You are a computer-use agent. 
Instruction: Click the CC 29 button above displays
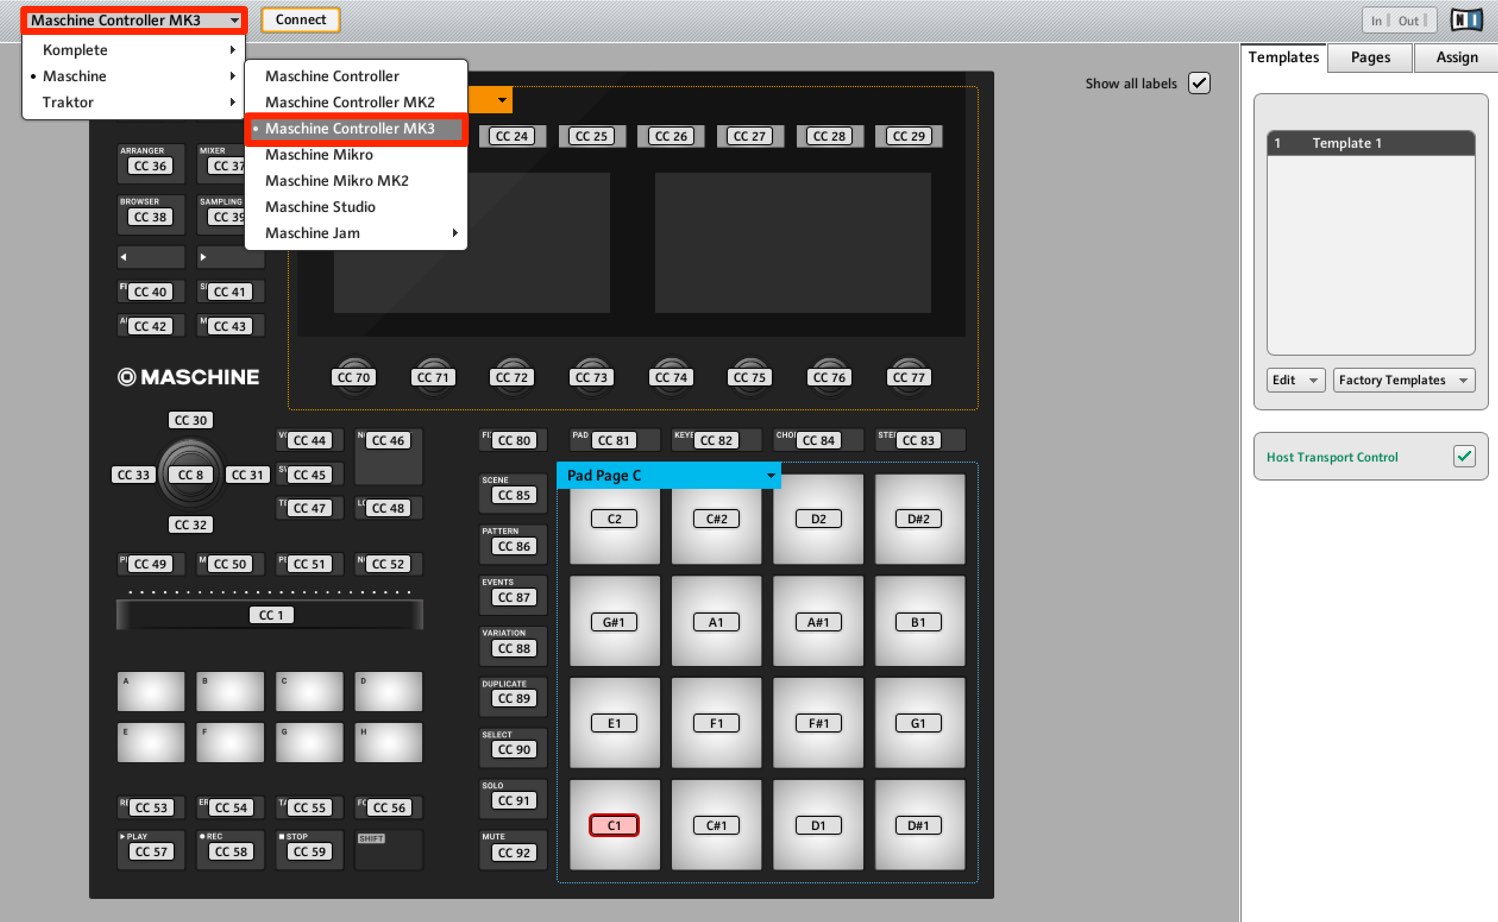(909, 136)
